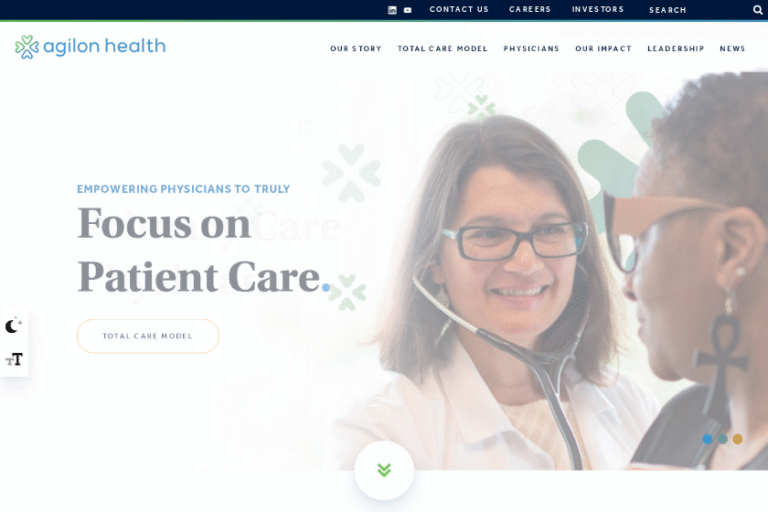Viewport: 768px width, 512px height.
Task: Open the Physicians menu item
Action: point(531,49)
